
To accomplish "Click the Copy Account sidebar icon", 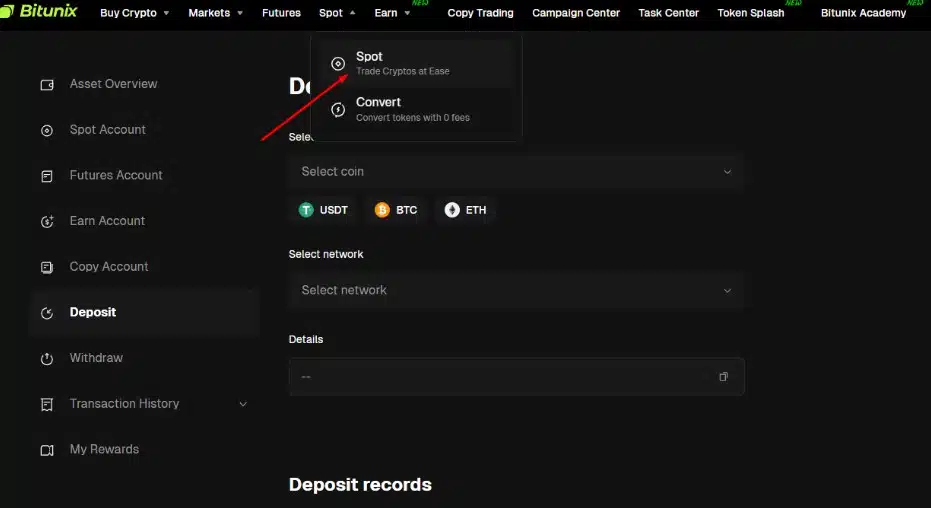I will (x=47, y=267).
